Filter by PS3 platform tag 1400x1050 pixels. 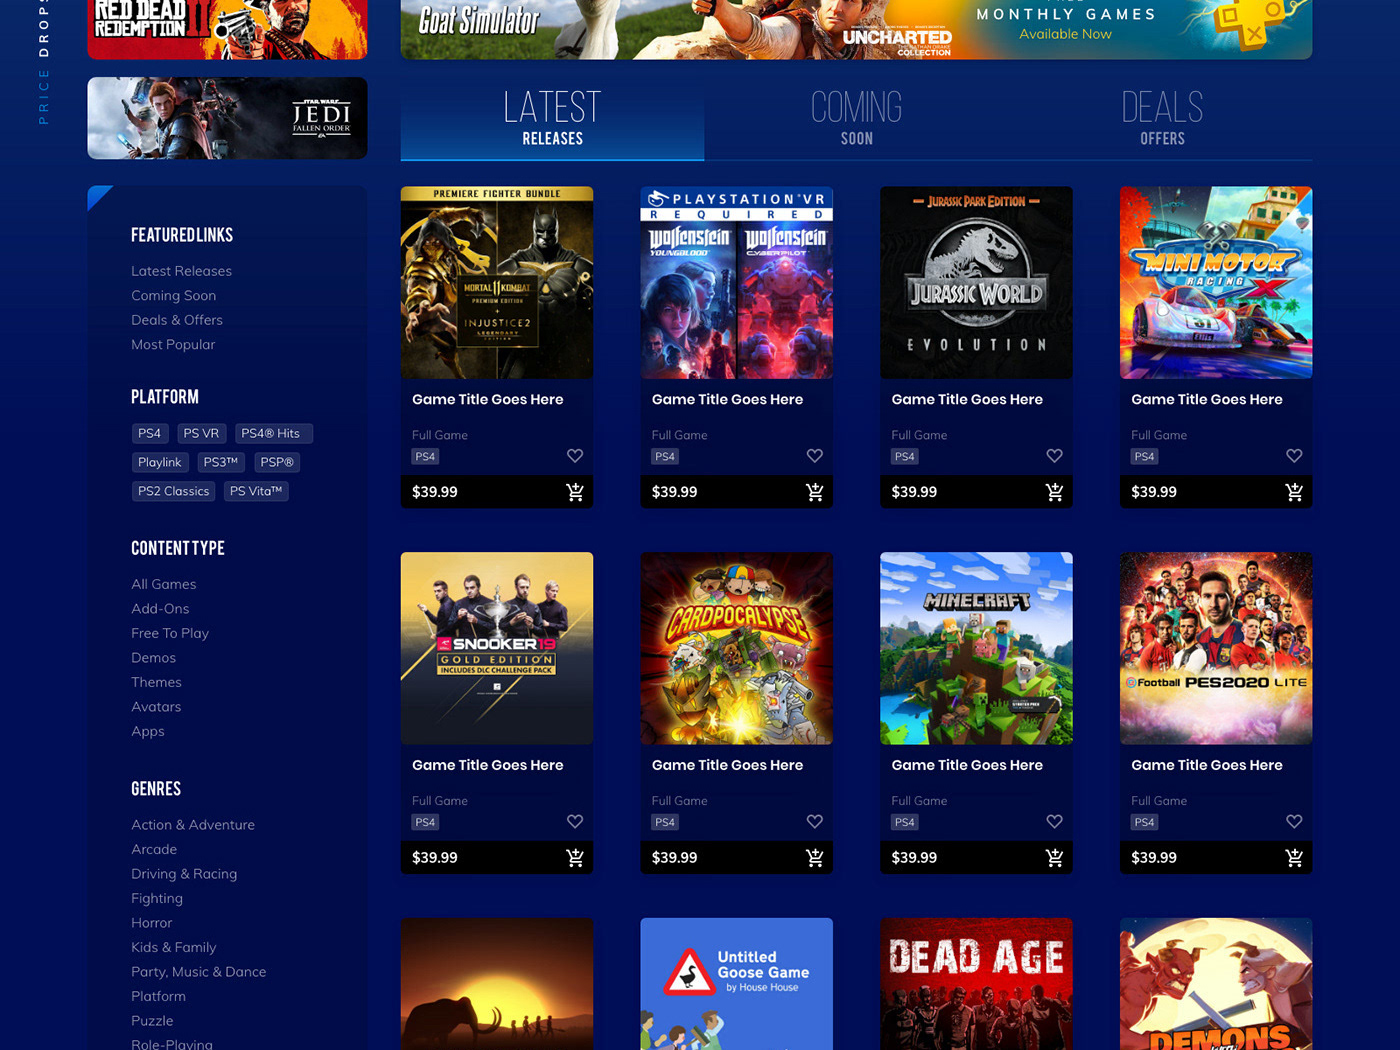click(x=220, y=462)
